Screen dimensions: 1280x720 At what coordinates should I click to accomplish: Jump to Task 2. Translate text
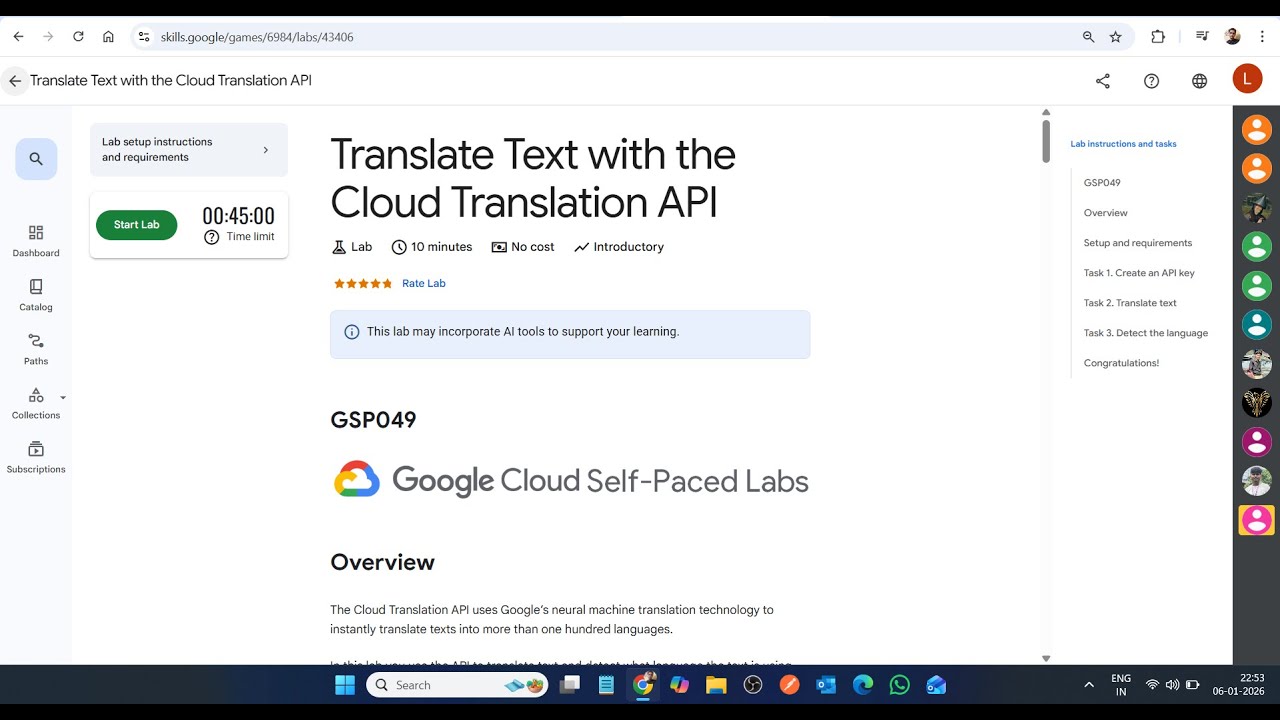(1130, 303)
